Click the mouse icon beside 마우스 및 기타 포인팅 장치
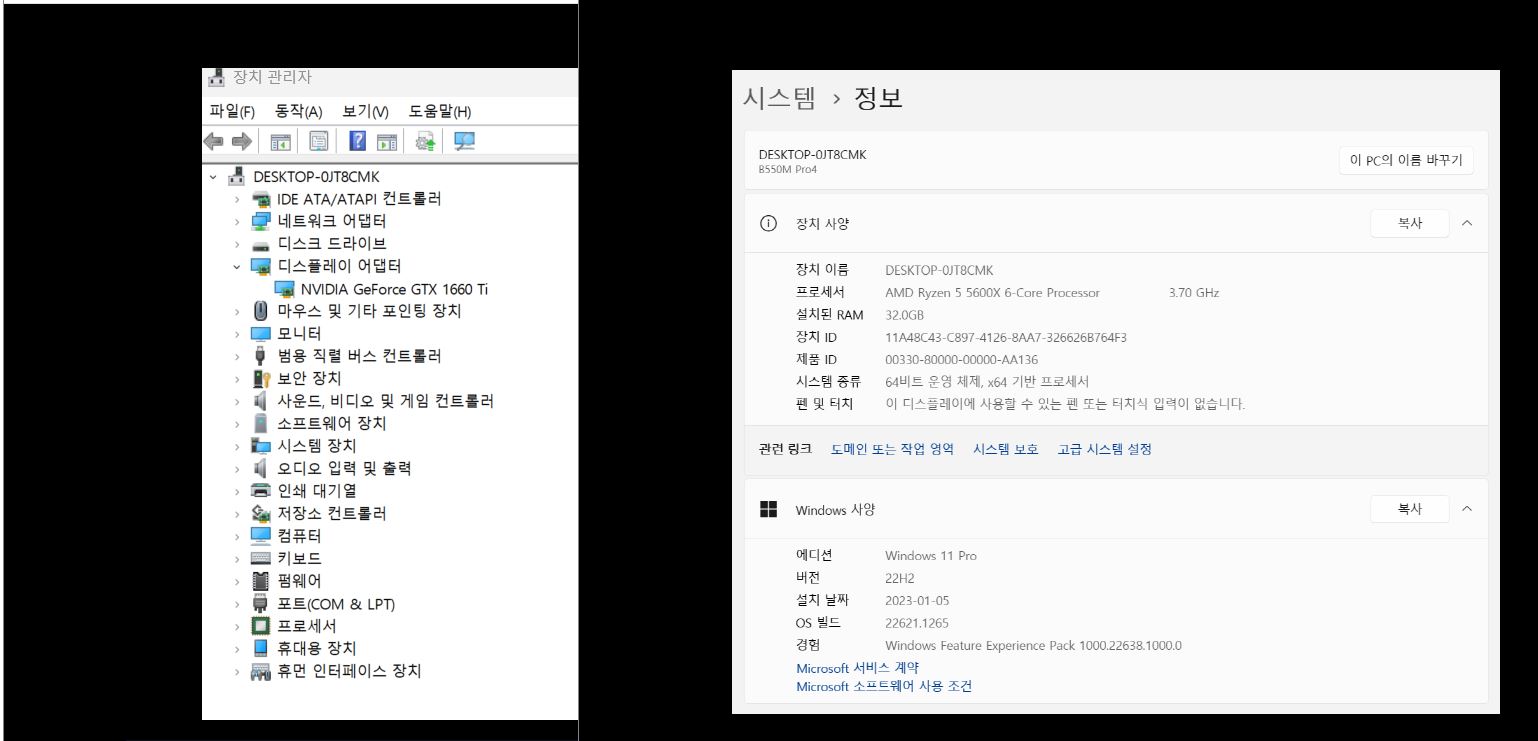The width and height of the screenshot is (1538, 741). click(261, 311)
